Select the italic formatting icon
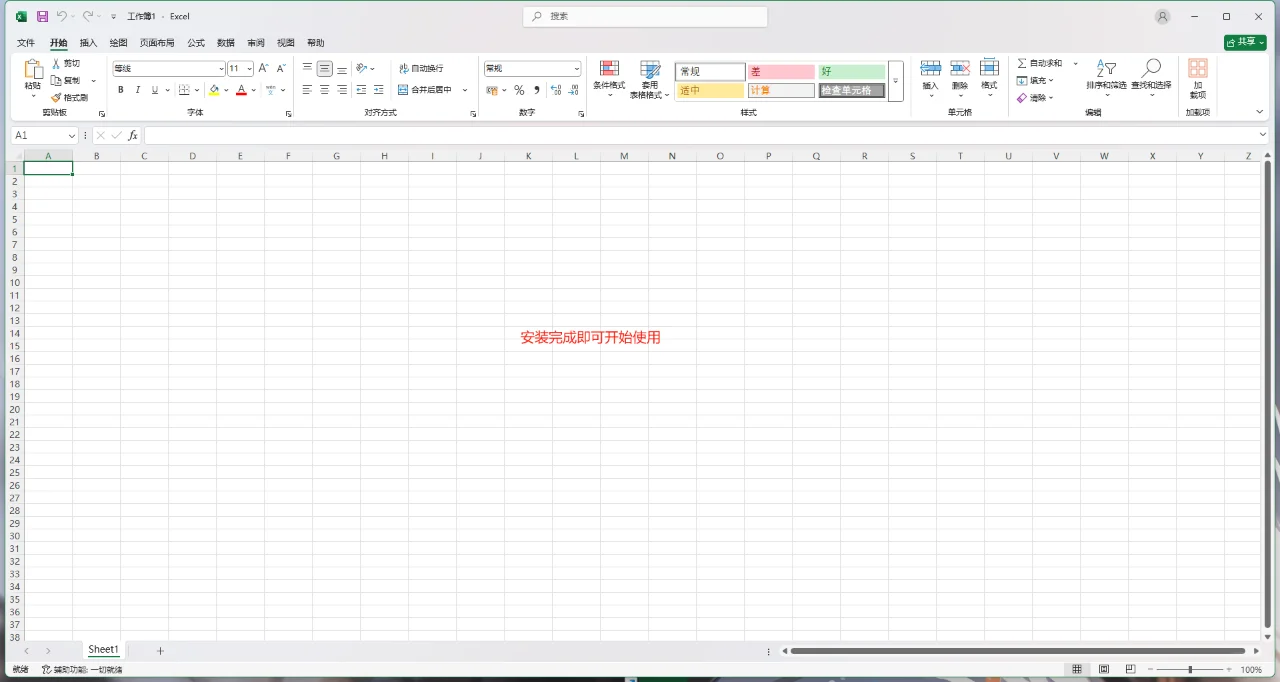 click(137, 90)
